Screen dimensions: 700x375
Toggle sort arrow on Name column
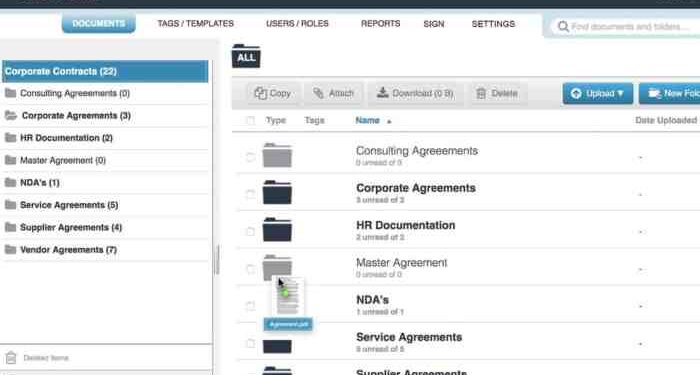pyautogui.click(x=389, y=121)
